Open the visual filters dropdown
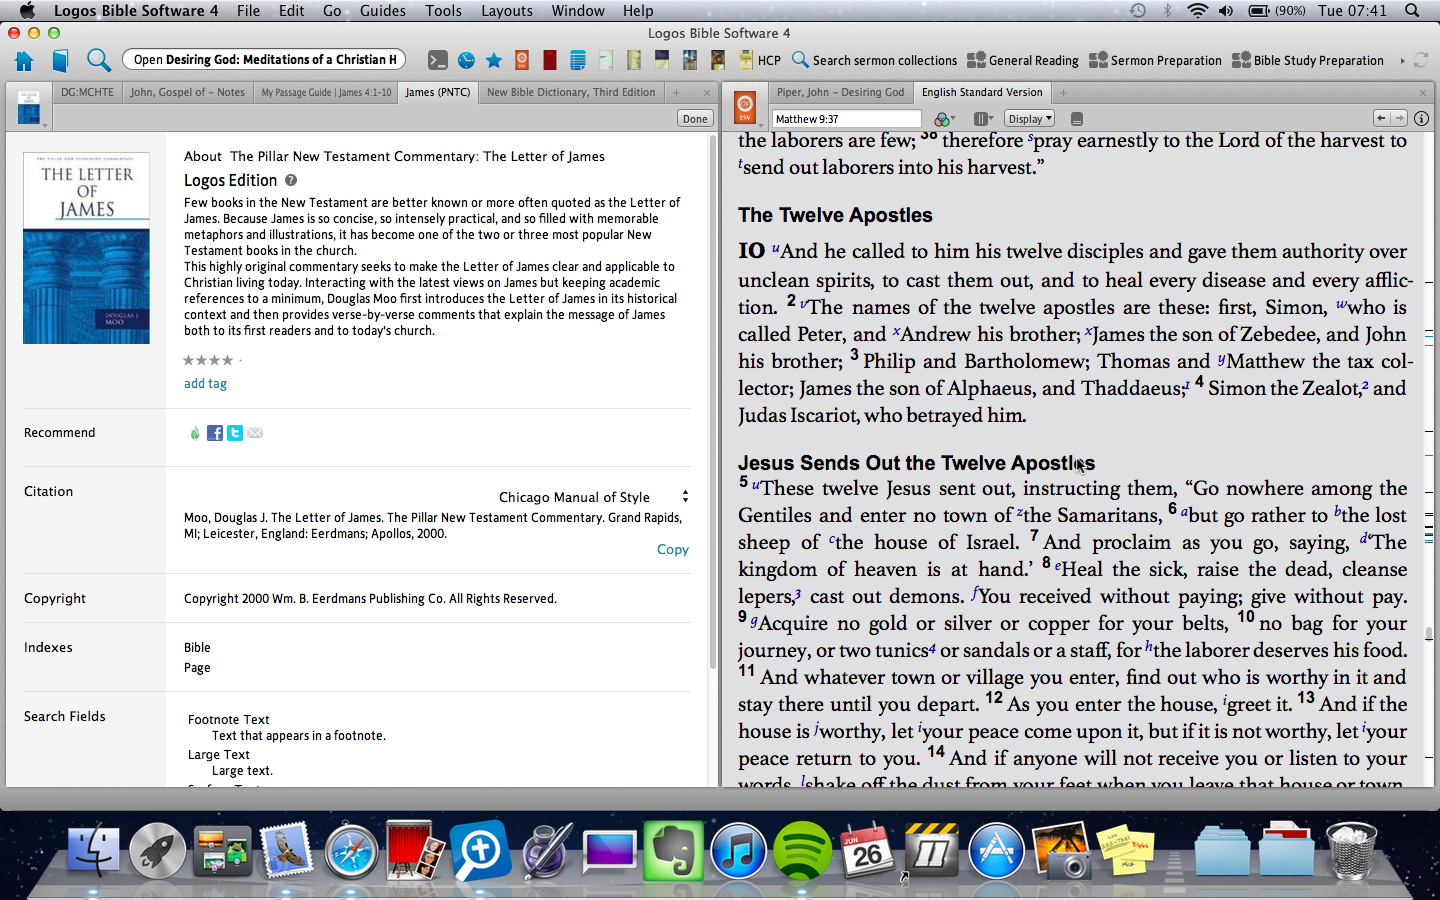The width and height of the screenshot is (1440, 900). tap(943, 119)
